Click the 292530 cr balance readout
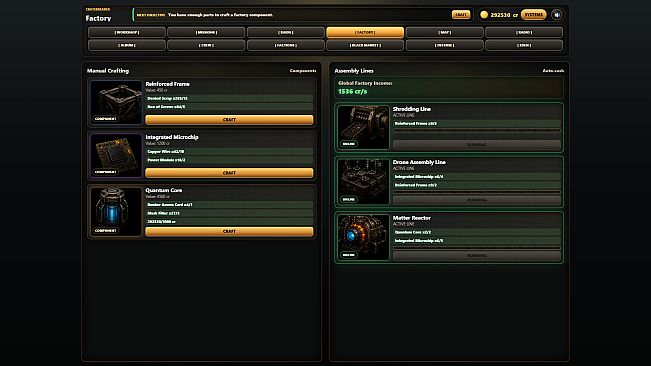Screen dimensions: 651x366 504,15
